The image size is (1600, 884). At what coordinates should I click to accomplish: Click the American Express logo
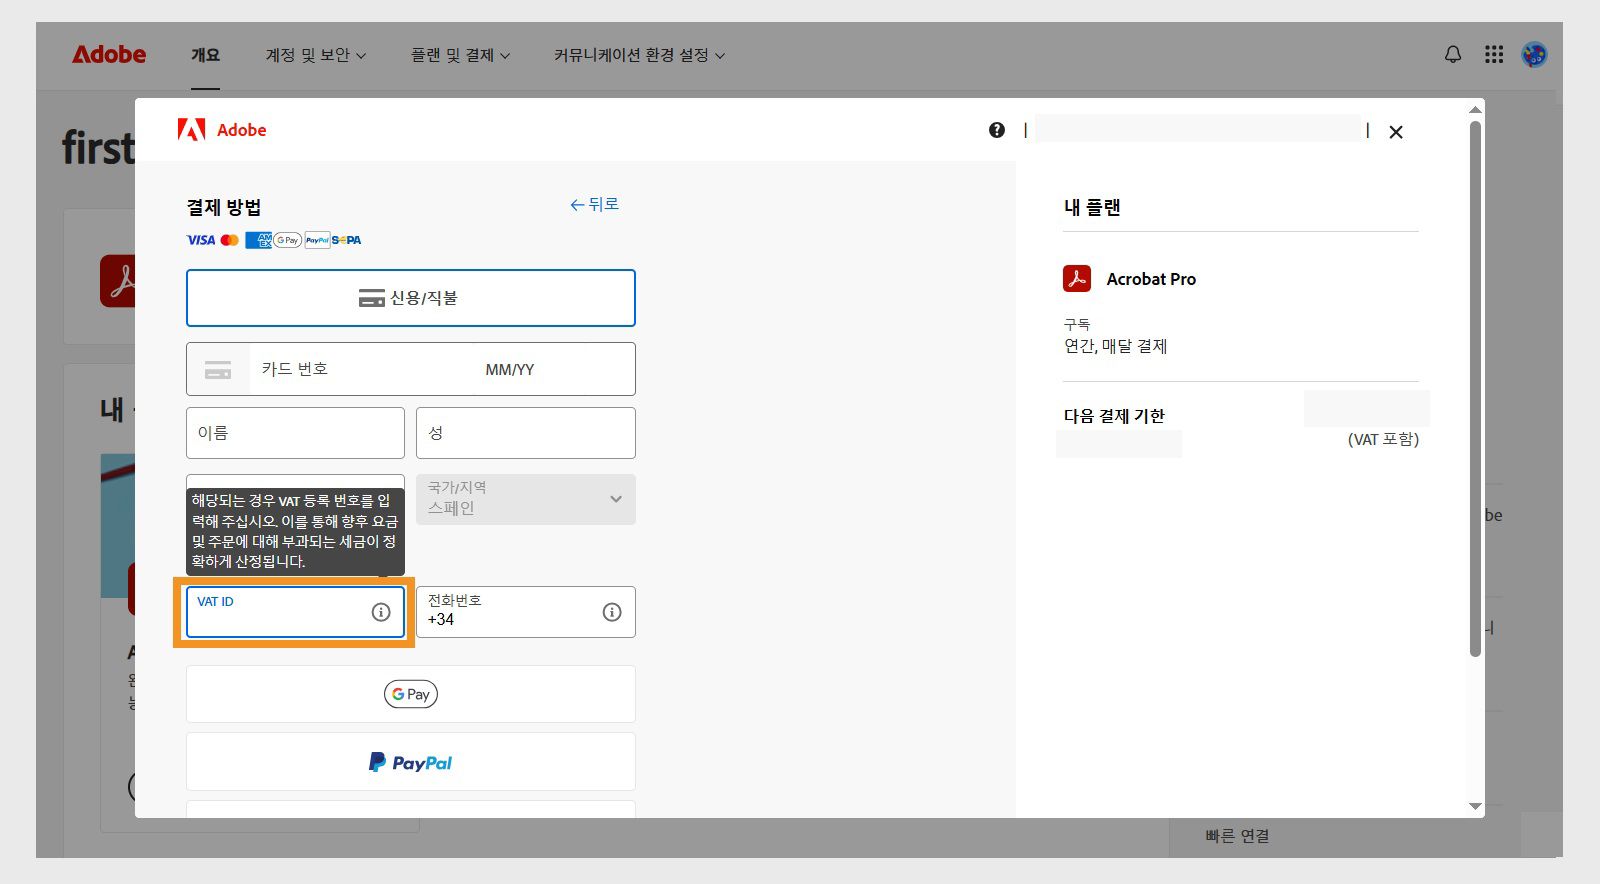pos(258,240)
